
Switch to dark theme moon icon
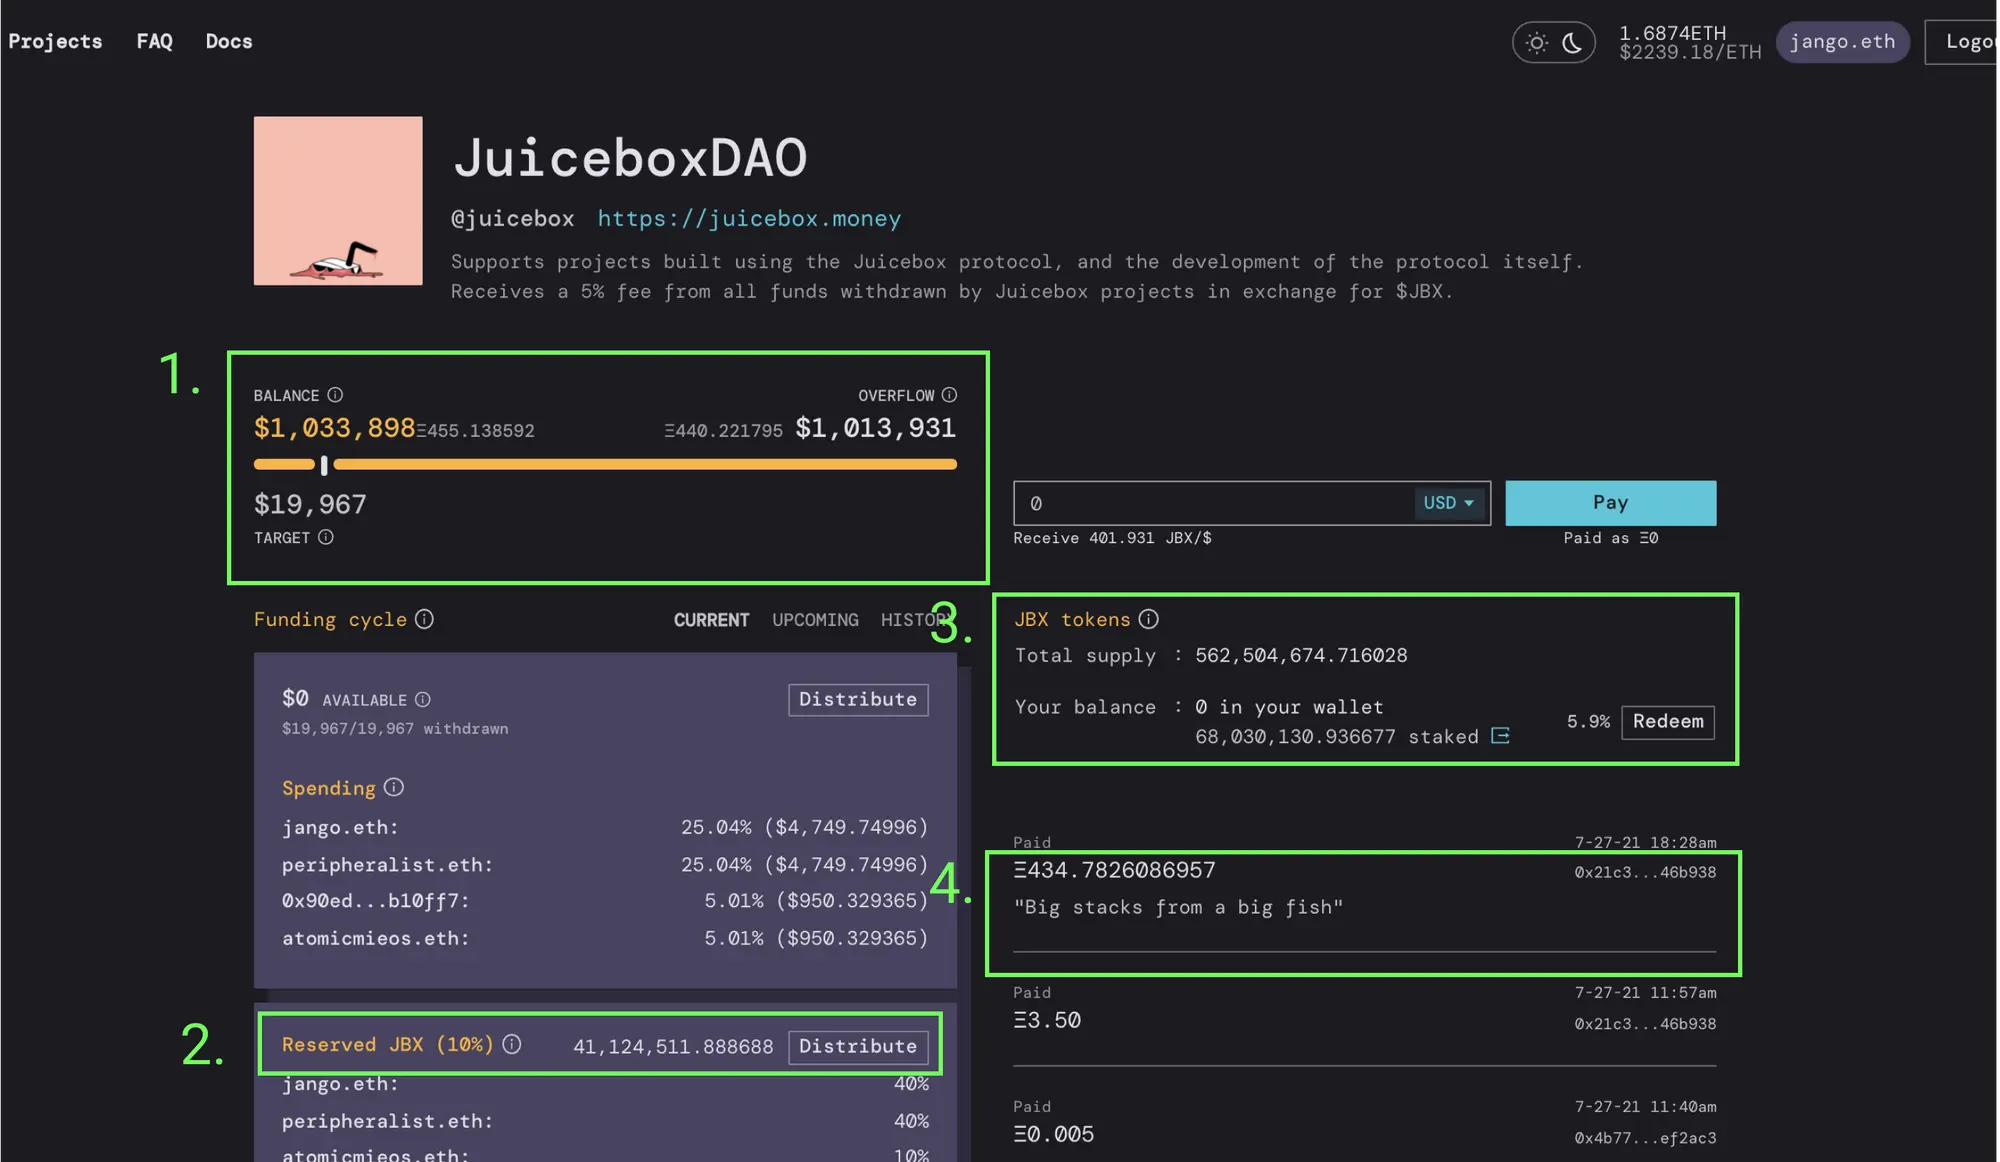1572,43
